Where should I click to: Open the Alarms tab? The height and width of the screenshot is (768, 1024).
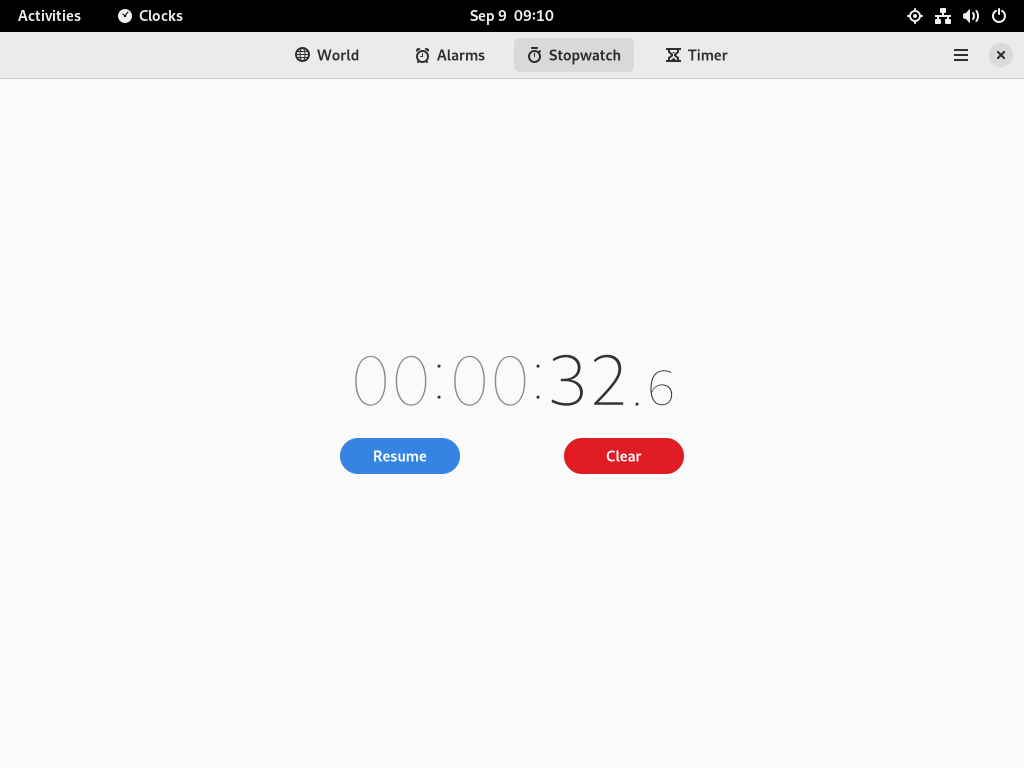coord(449,55)
